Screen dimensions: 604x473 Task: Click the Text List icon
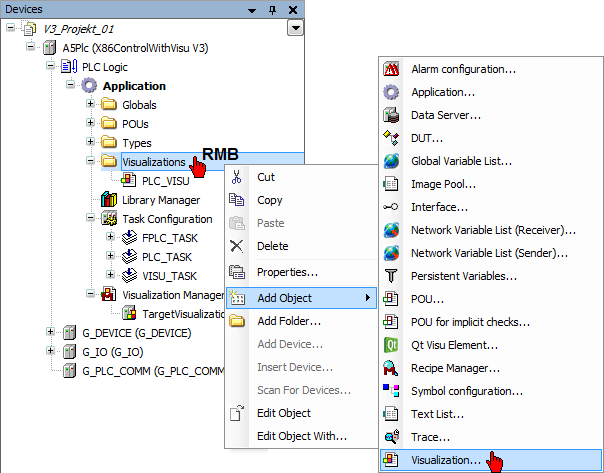click(391, 414)
